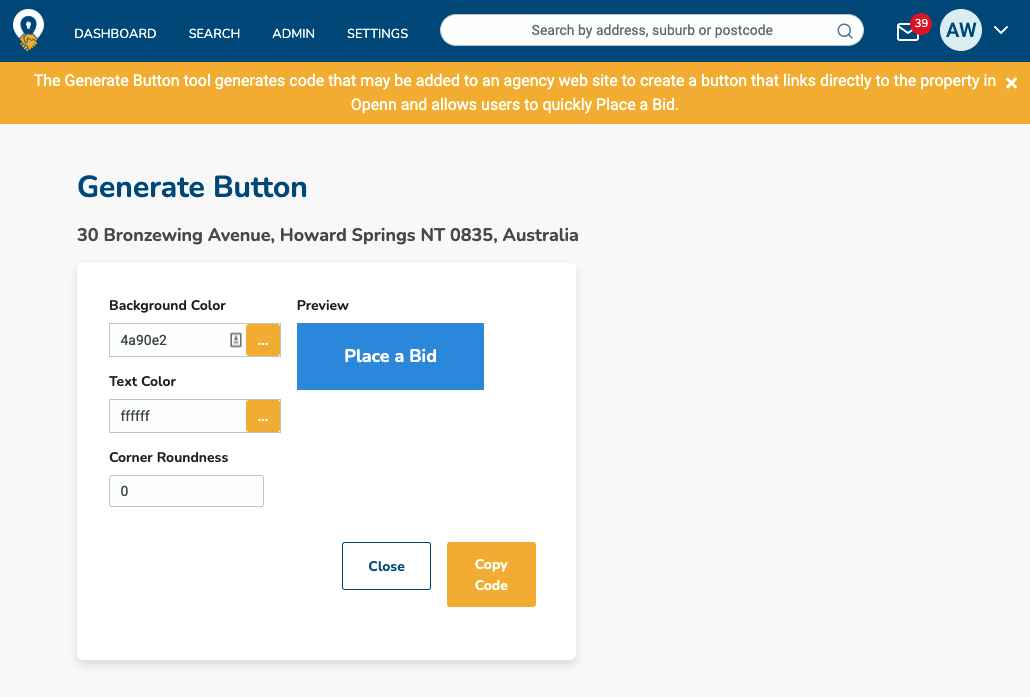Click the search magnifier icon

(845, 31)
